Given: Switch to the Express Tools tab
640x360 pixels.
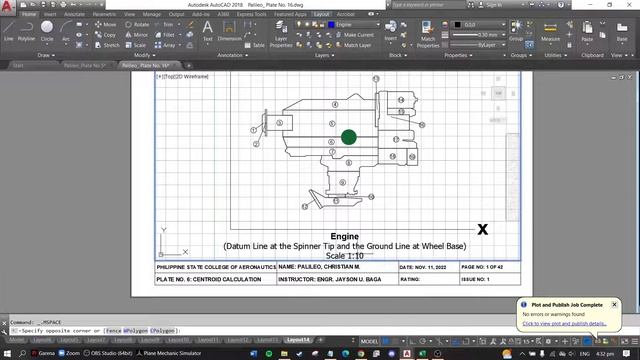Looking at the screenshot, I should [x=251, y=14].
